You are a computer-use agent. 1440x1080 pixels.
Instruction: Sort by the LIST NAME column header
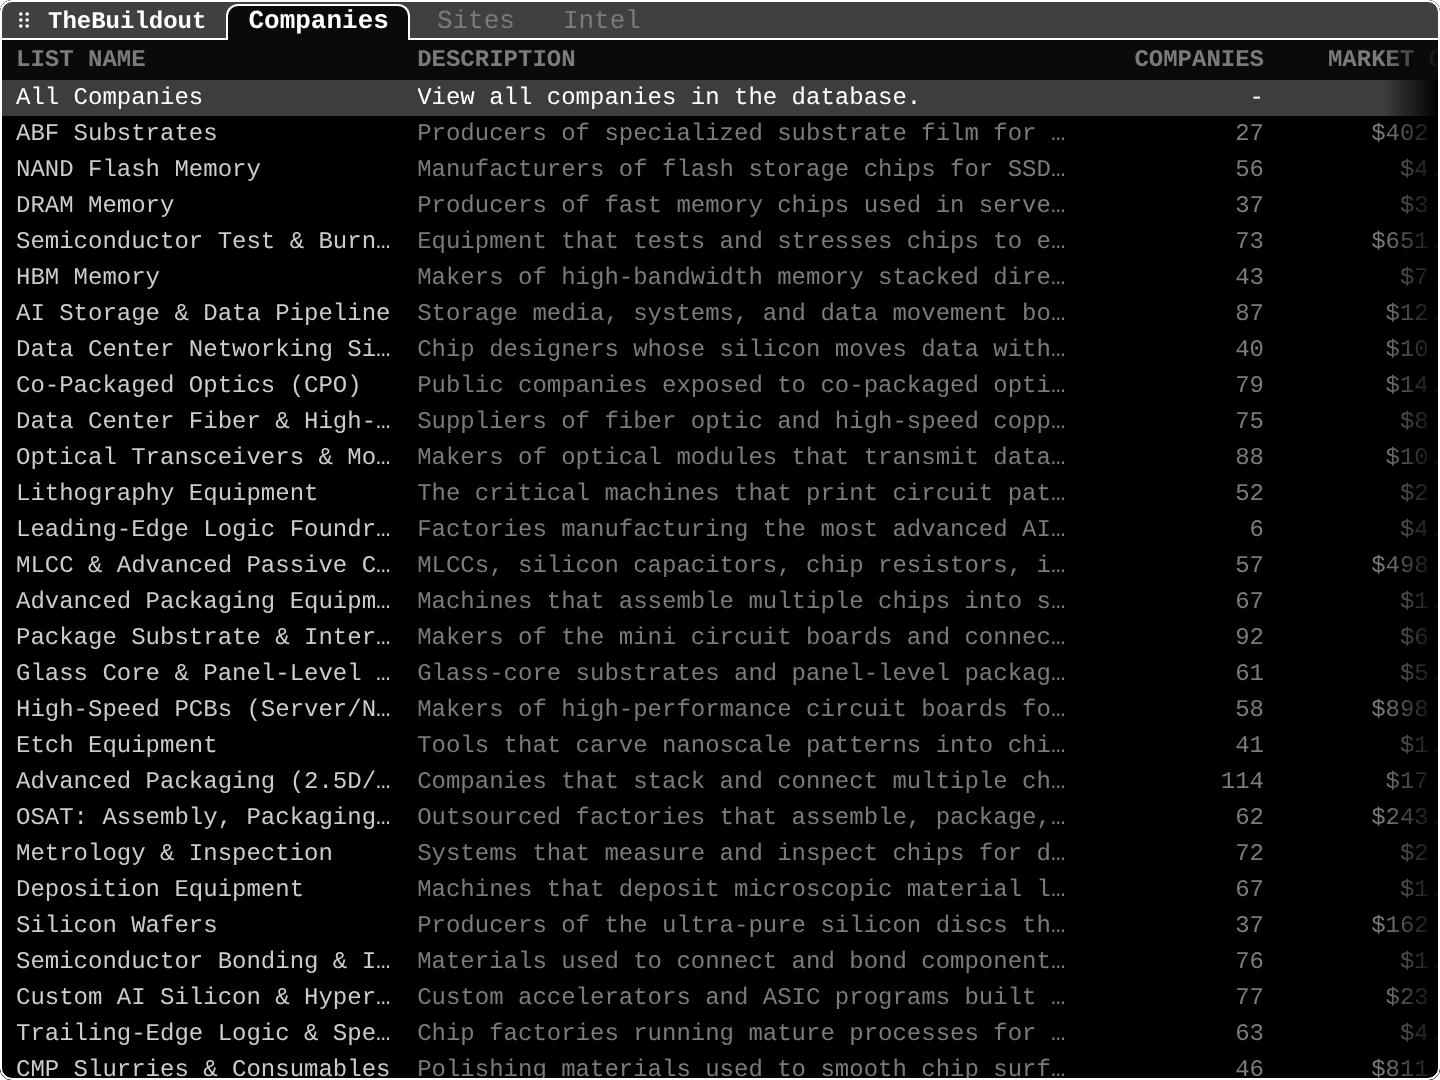(81, 59)
